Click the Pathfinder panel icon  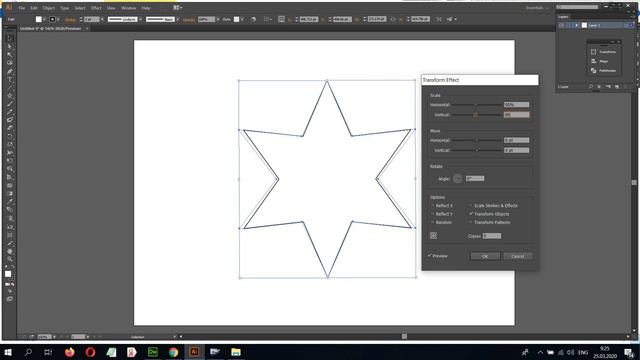click(593, 71)
